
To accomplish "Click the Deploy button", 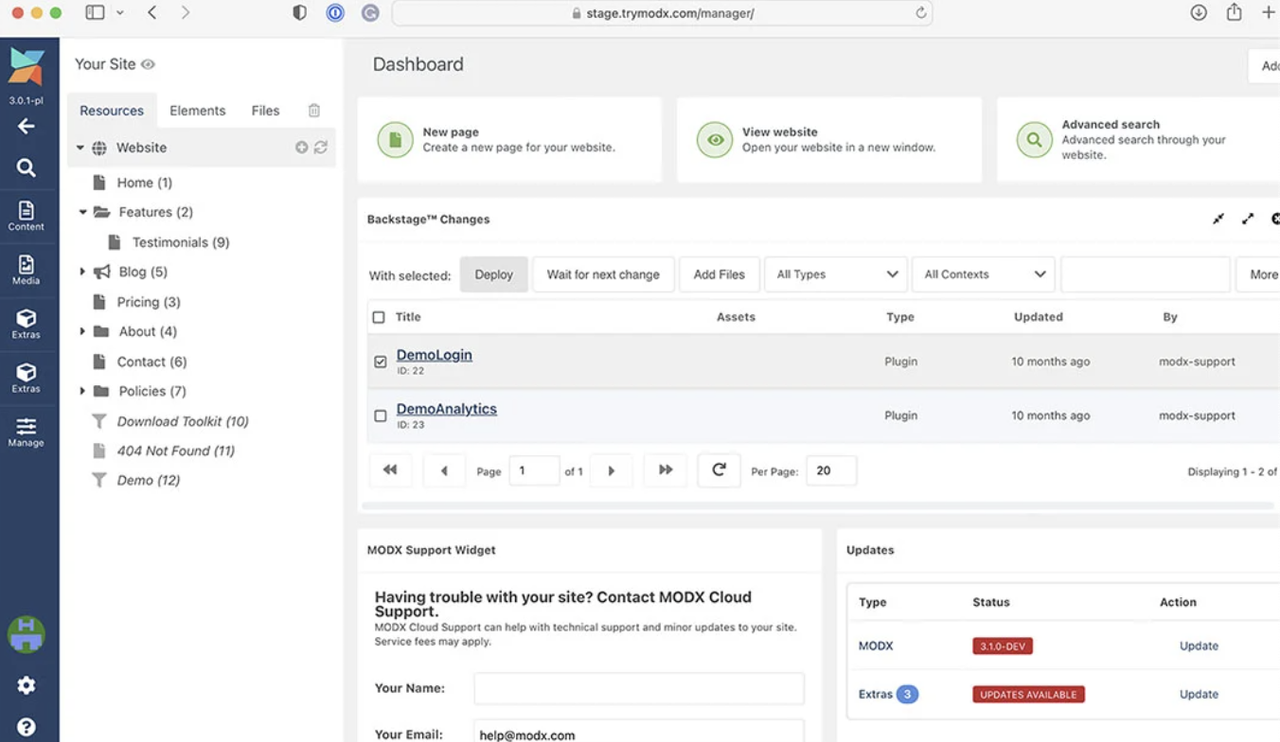I will click(494, 274).
